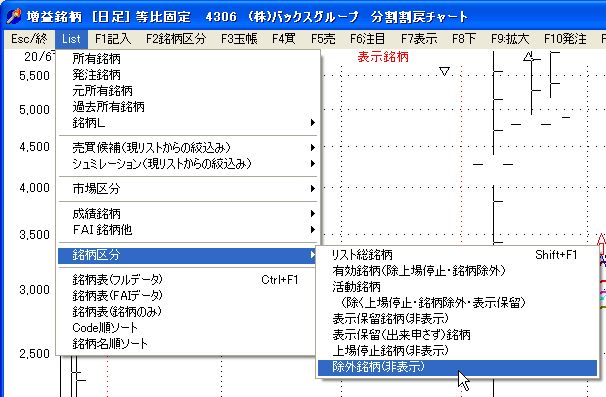
Task: Select リスト総銘柄 in submenu
Action: (458, 255)
